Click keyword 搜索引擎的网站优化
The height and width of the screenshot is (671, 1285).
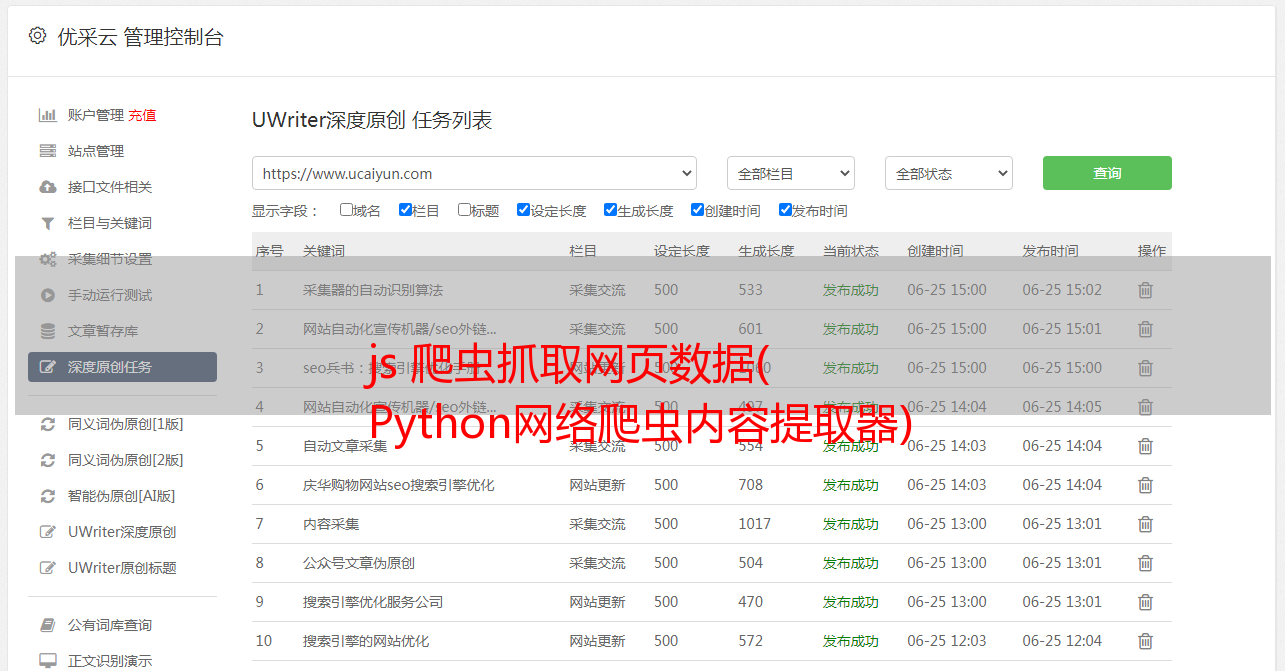[366, 641]
